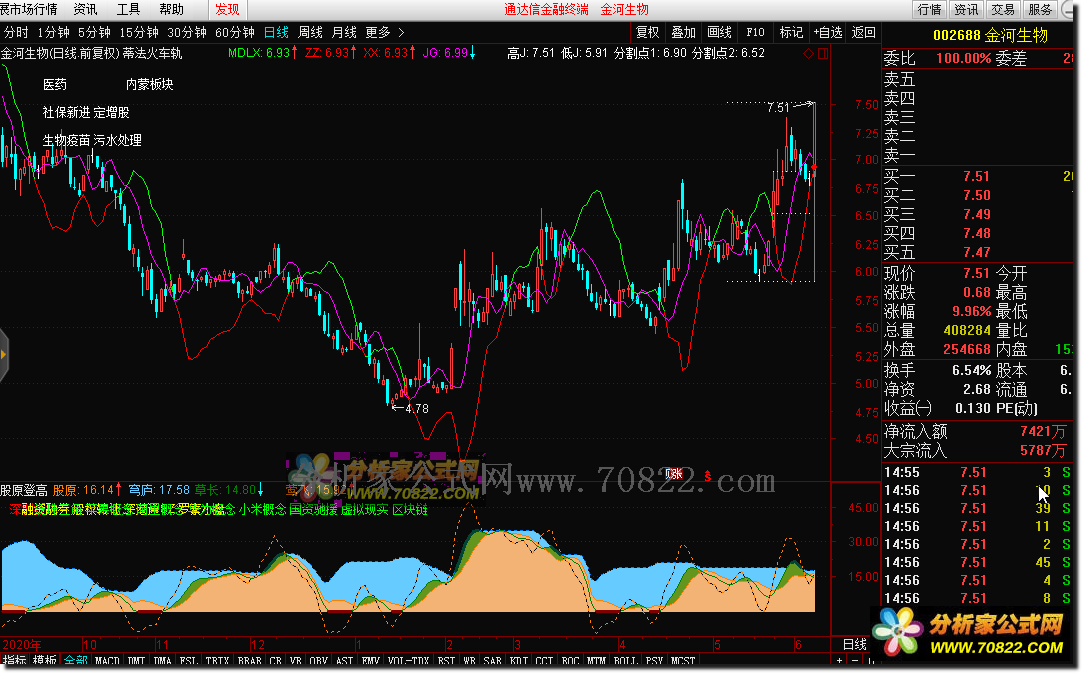Click the red diamond icon above the chart
The height and width of the screenshot is (673, 1083).
[808, 53]
